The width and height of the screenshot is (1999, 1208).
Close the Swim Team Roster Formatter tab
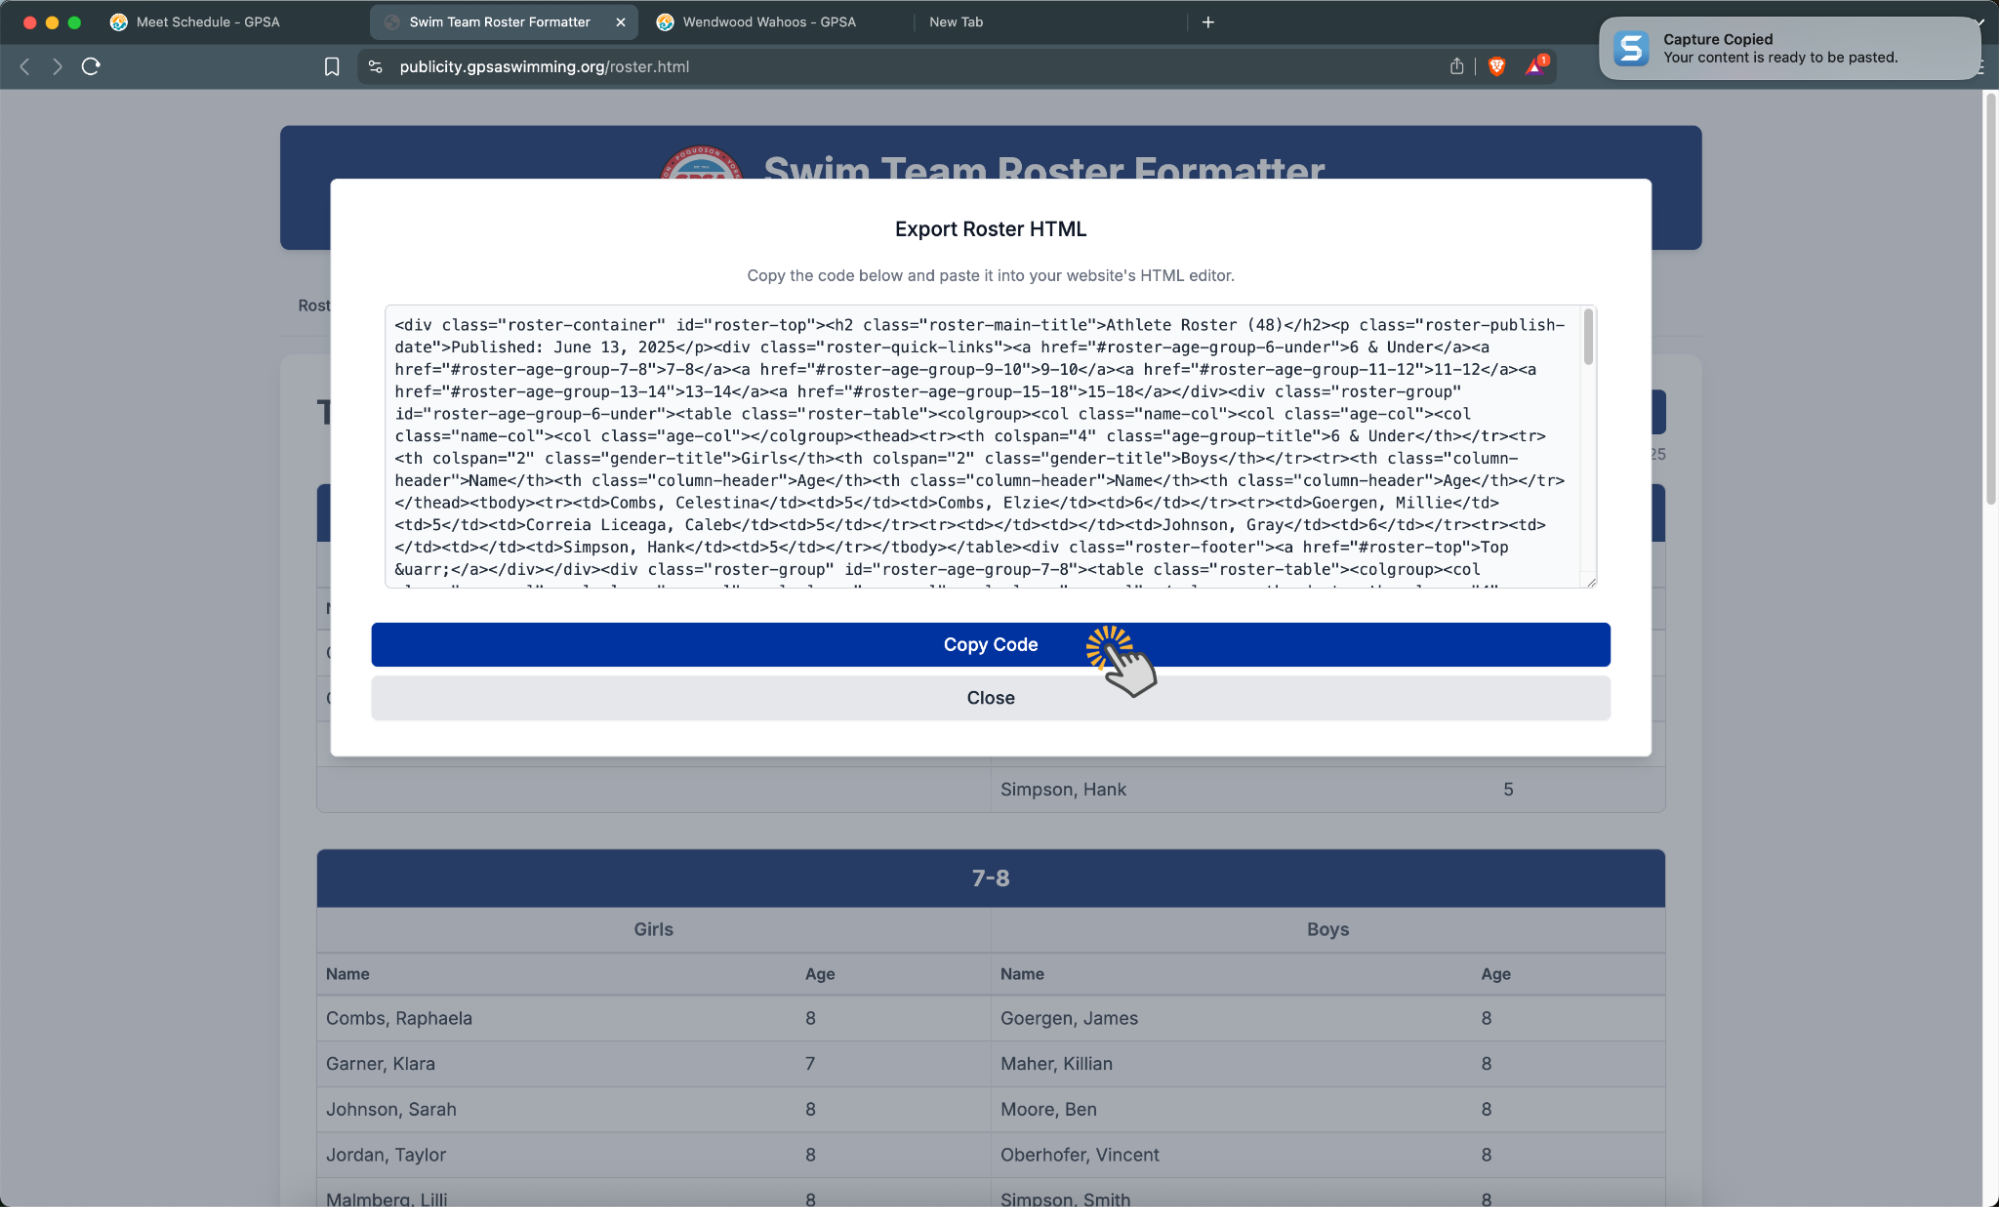tap(620, 22)
